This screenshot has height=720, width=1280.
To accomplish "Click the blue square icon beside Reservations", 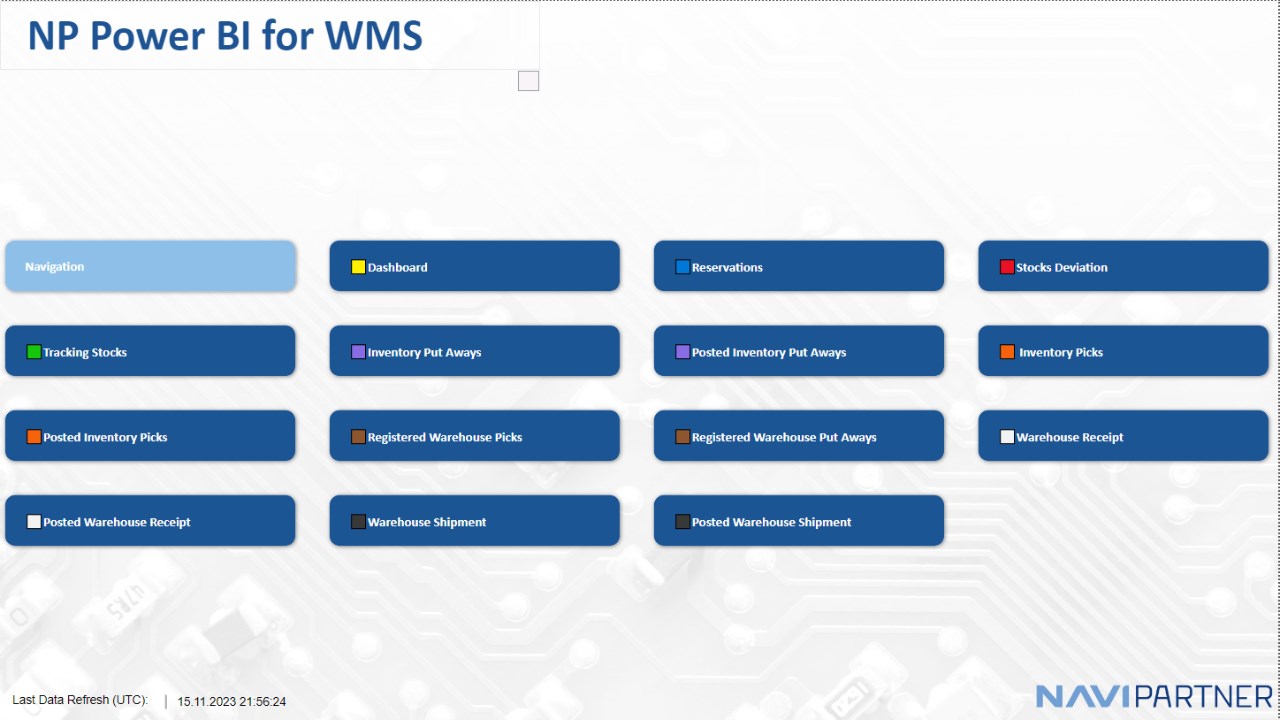I will click(x=682, y=267).
